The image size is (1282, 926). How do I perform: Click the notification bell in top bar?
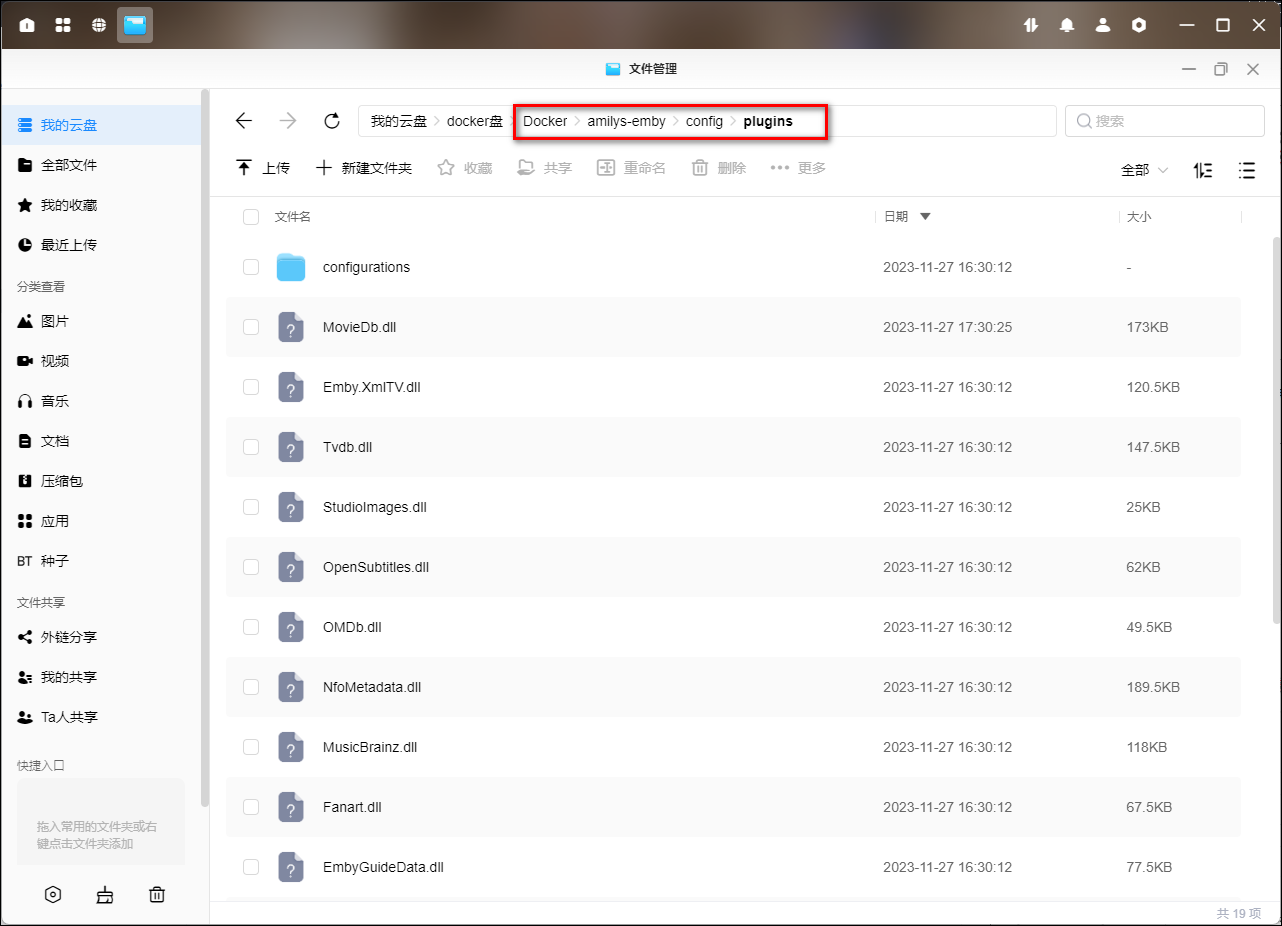click(x=1067, y=25)
